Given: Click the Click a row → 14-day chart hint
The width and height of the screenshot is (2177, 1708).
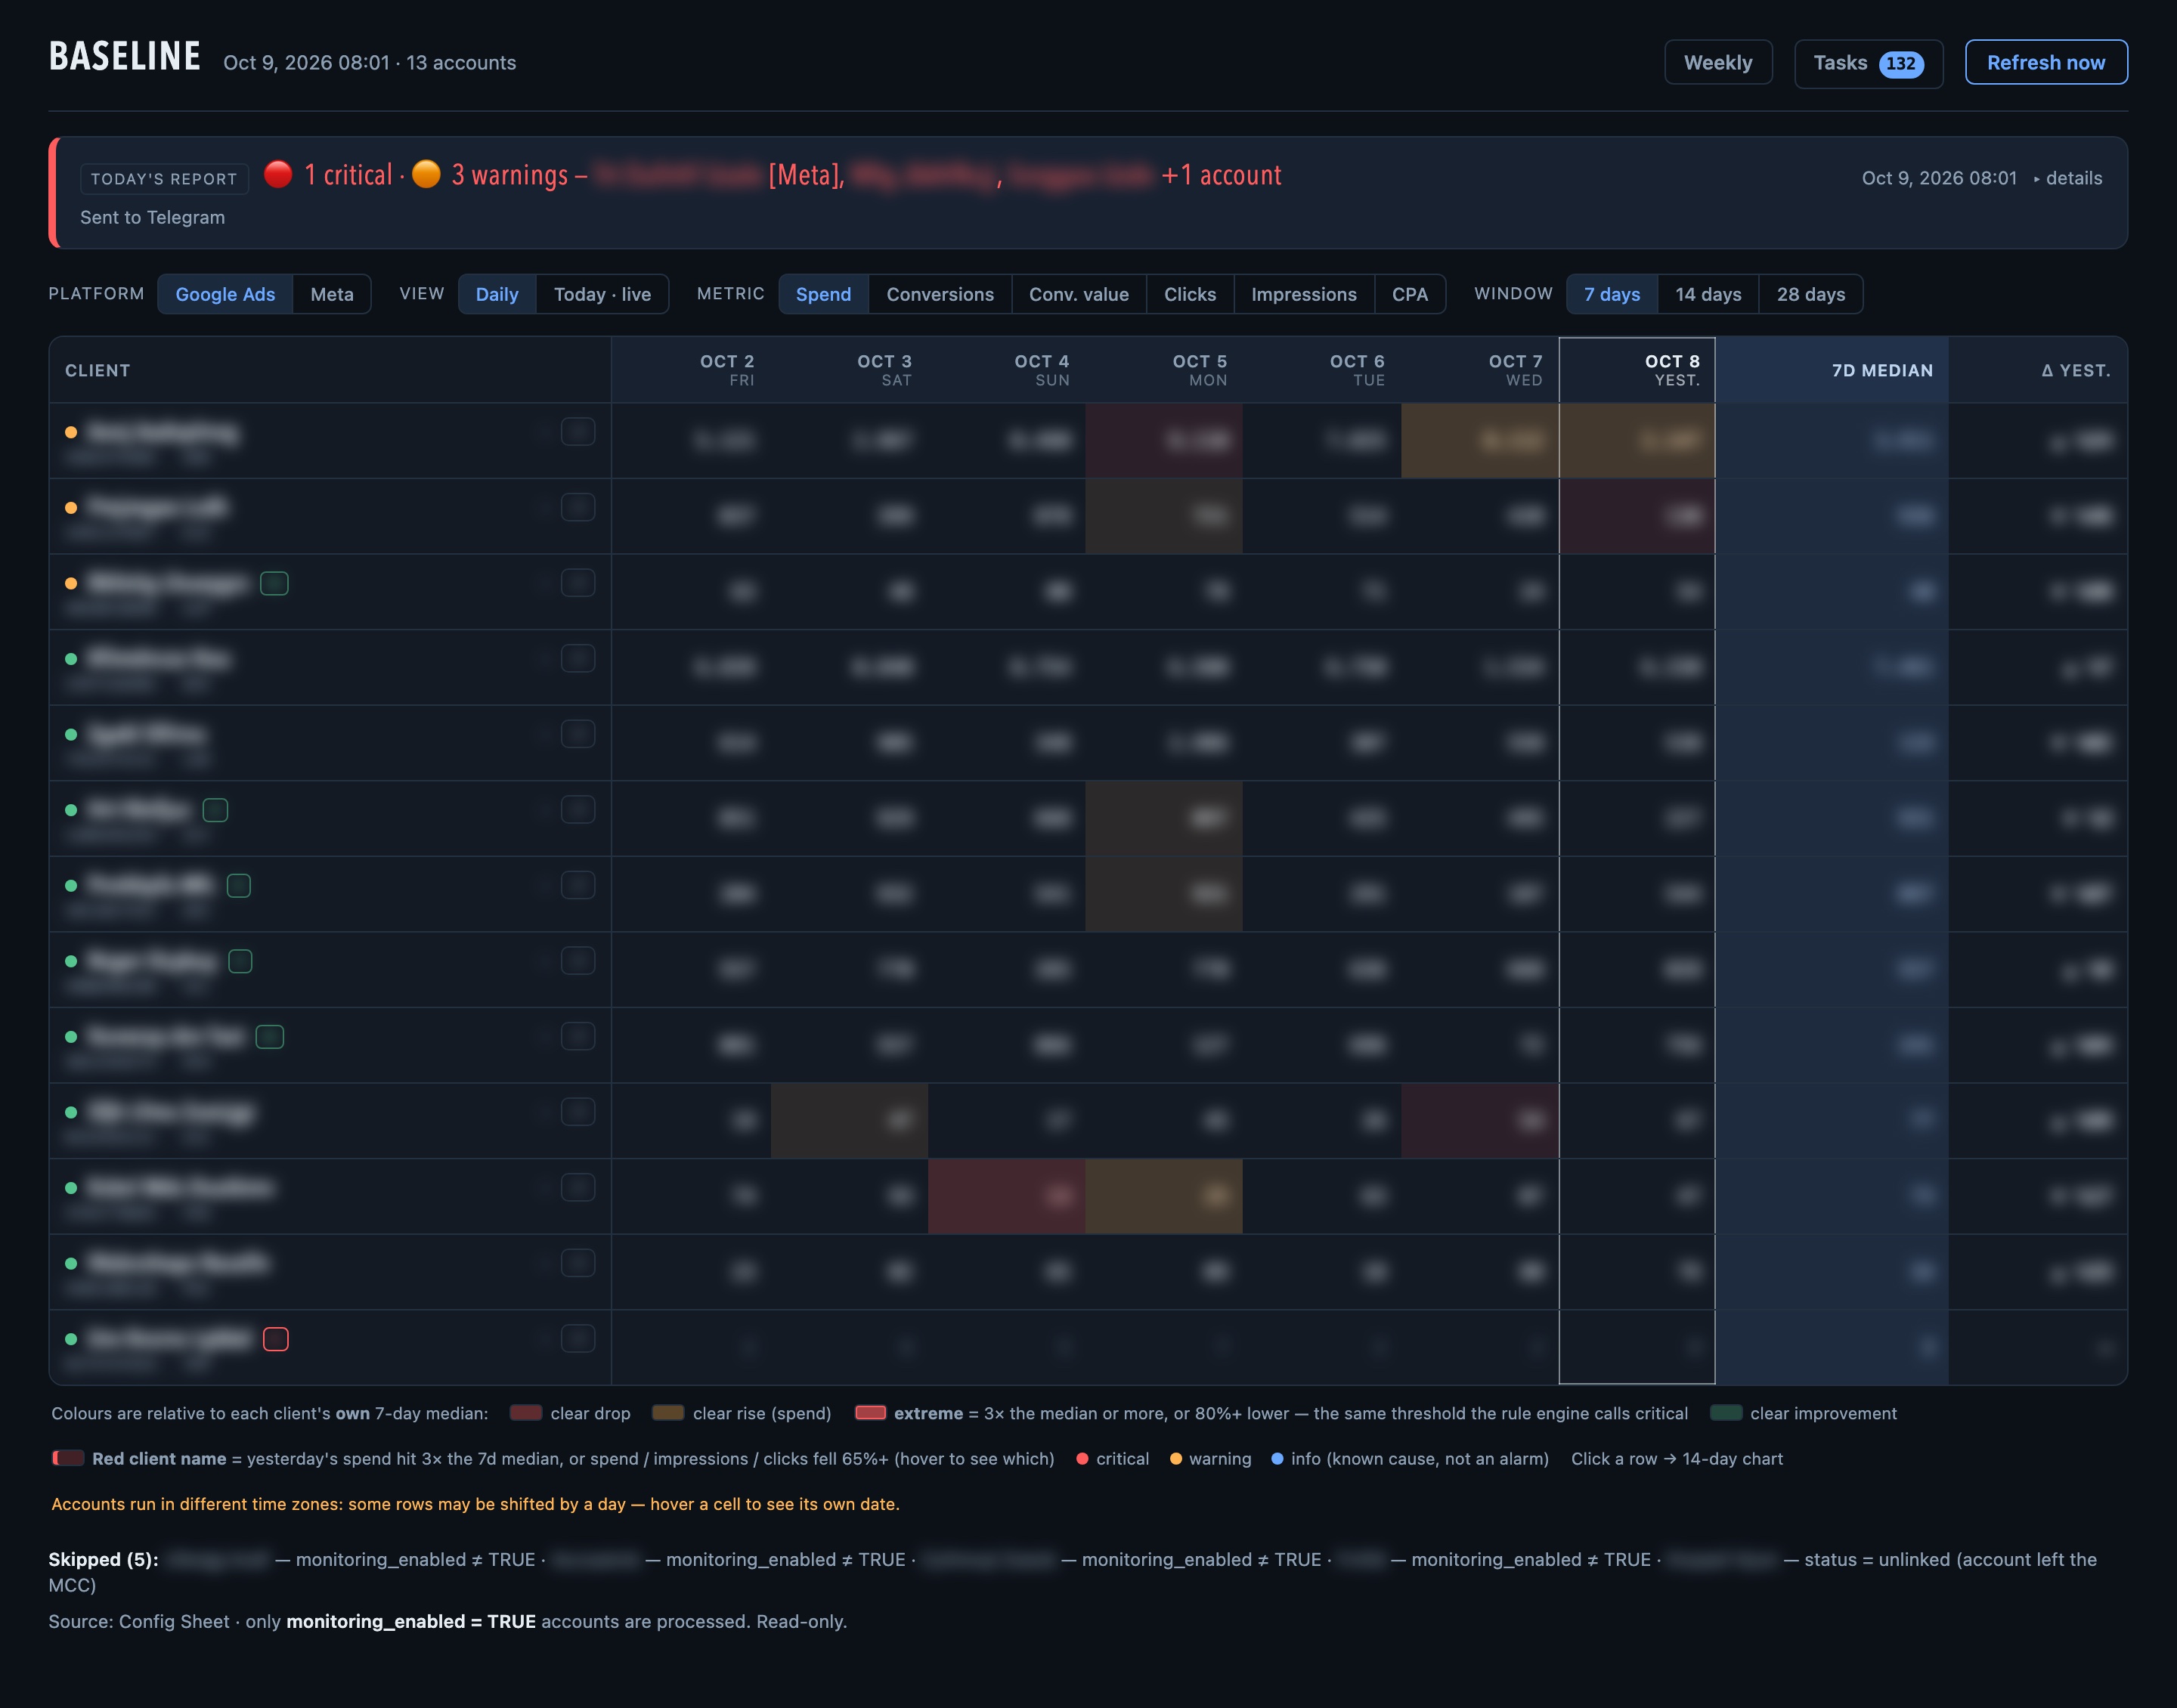Looking at the screenshot, I should coord(1677,1459).
